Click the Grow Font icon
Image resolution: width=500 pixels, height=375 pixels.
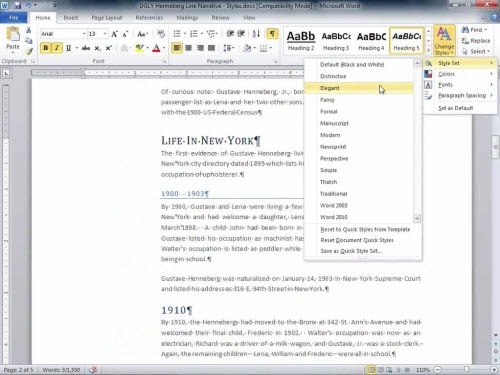(x=114, y=34)
